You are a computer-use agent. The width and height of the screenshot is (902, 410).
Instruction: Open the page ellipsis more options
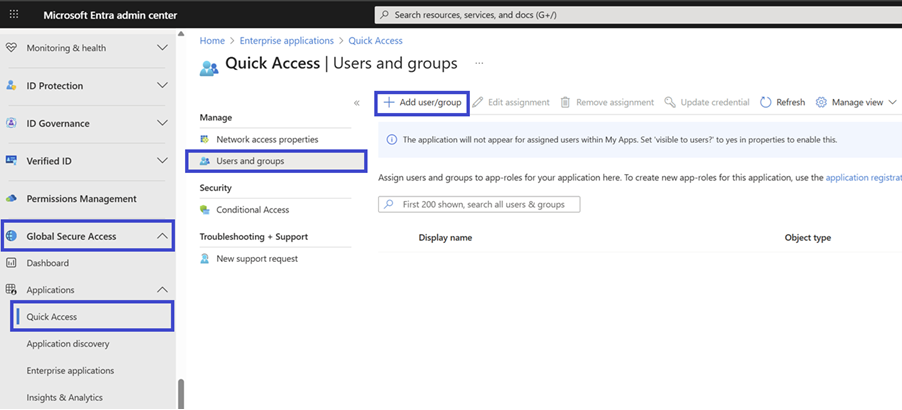tap(479, 63)
